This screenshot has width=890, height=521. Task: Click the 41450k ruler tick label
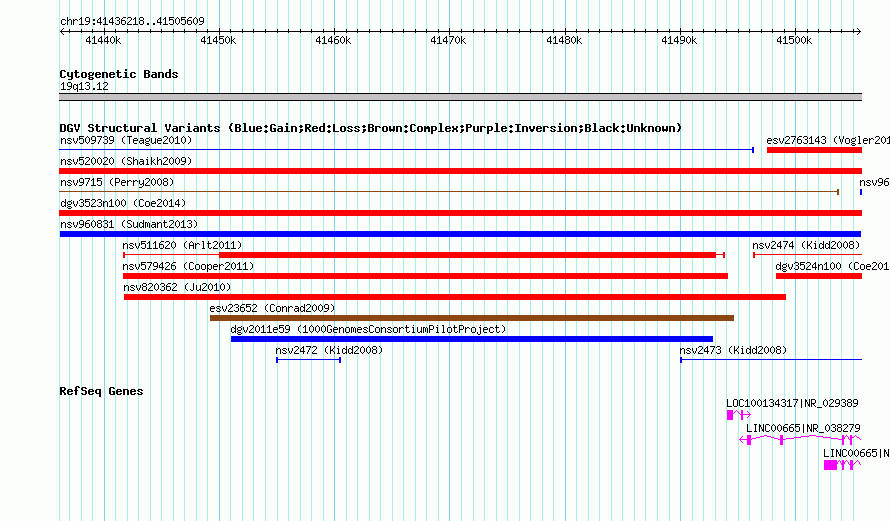218,40
